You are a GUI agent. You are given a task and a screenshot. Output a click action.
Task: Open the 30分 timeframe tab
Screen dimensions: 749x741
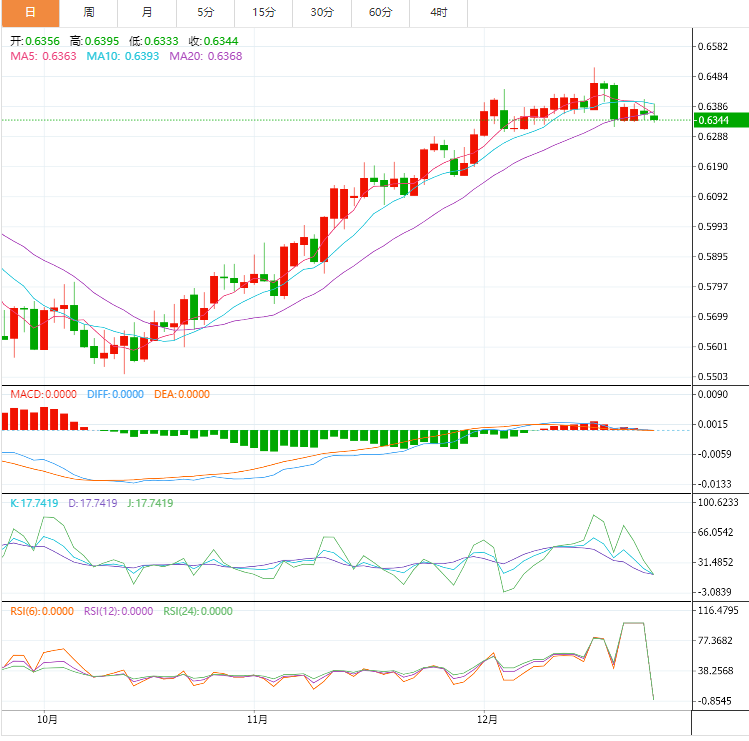point(322,13)
